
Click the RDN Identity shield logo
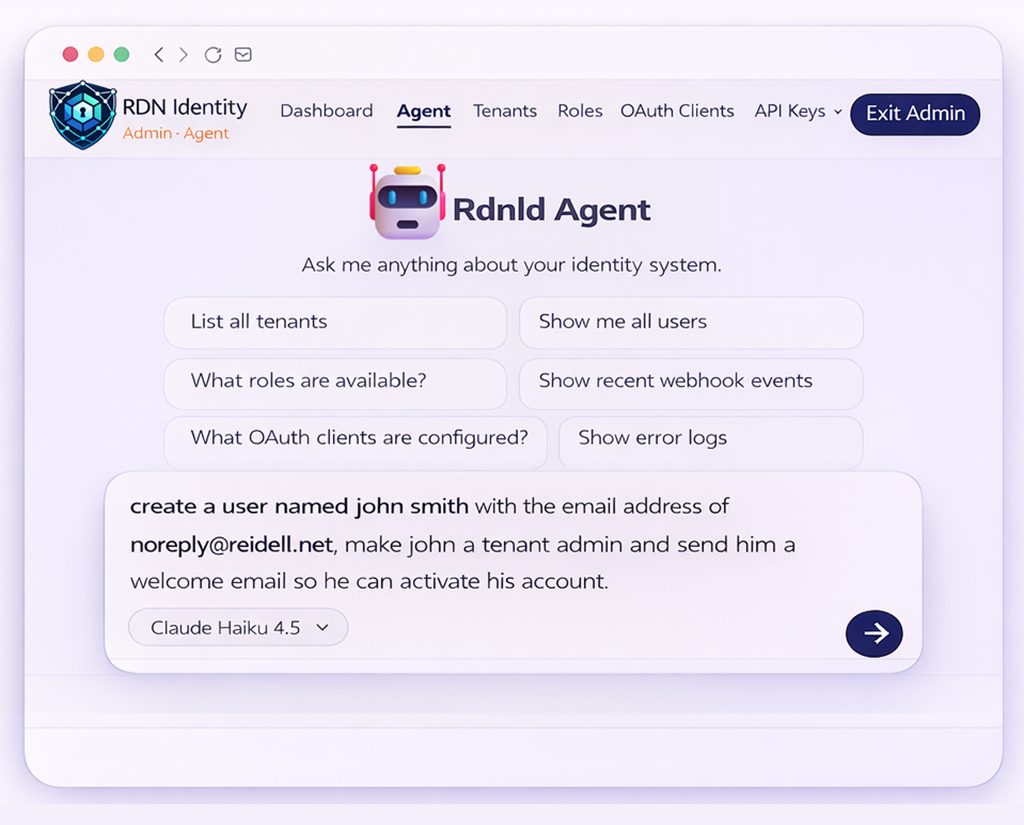83,113
